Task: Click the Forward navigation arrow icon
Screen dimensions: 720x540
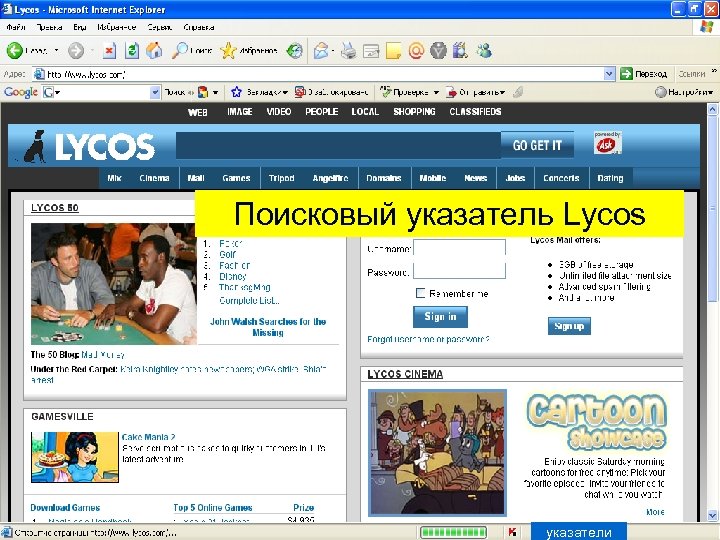Action: pos(76,51)
